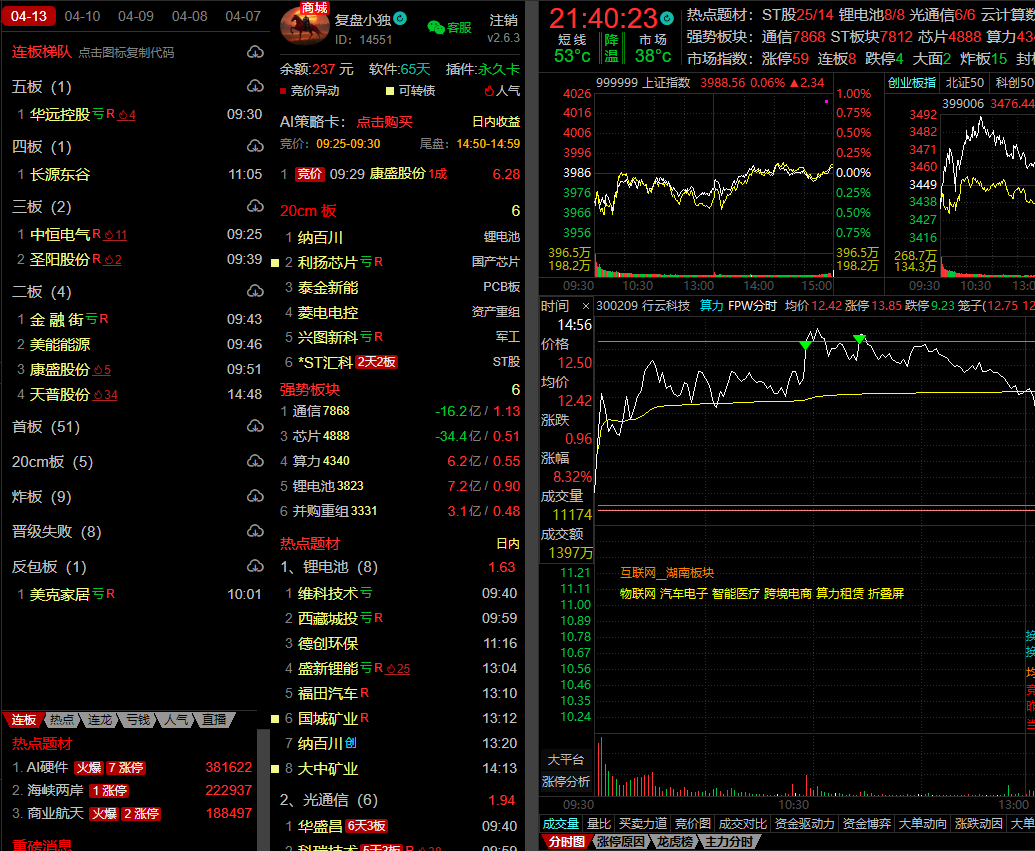
Task: Click the 降温 indicator between temperature readings
Action: pyautogui.click(x=611, y=47)
